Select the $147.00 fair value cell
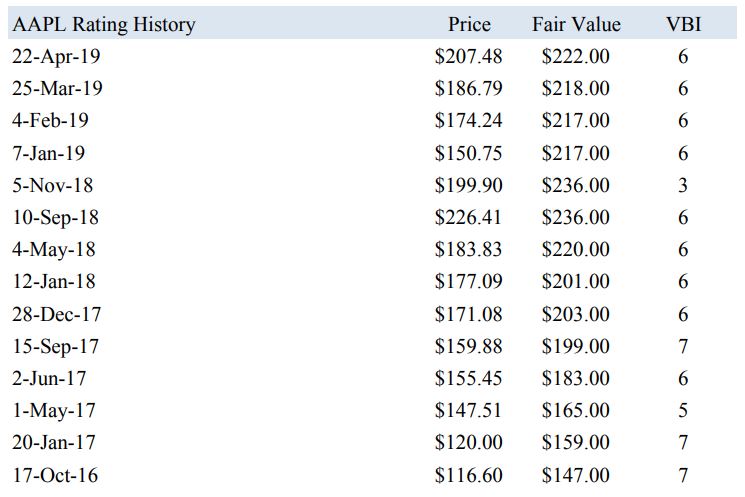This screenshot has width=745, height=497. pos(576,475)
